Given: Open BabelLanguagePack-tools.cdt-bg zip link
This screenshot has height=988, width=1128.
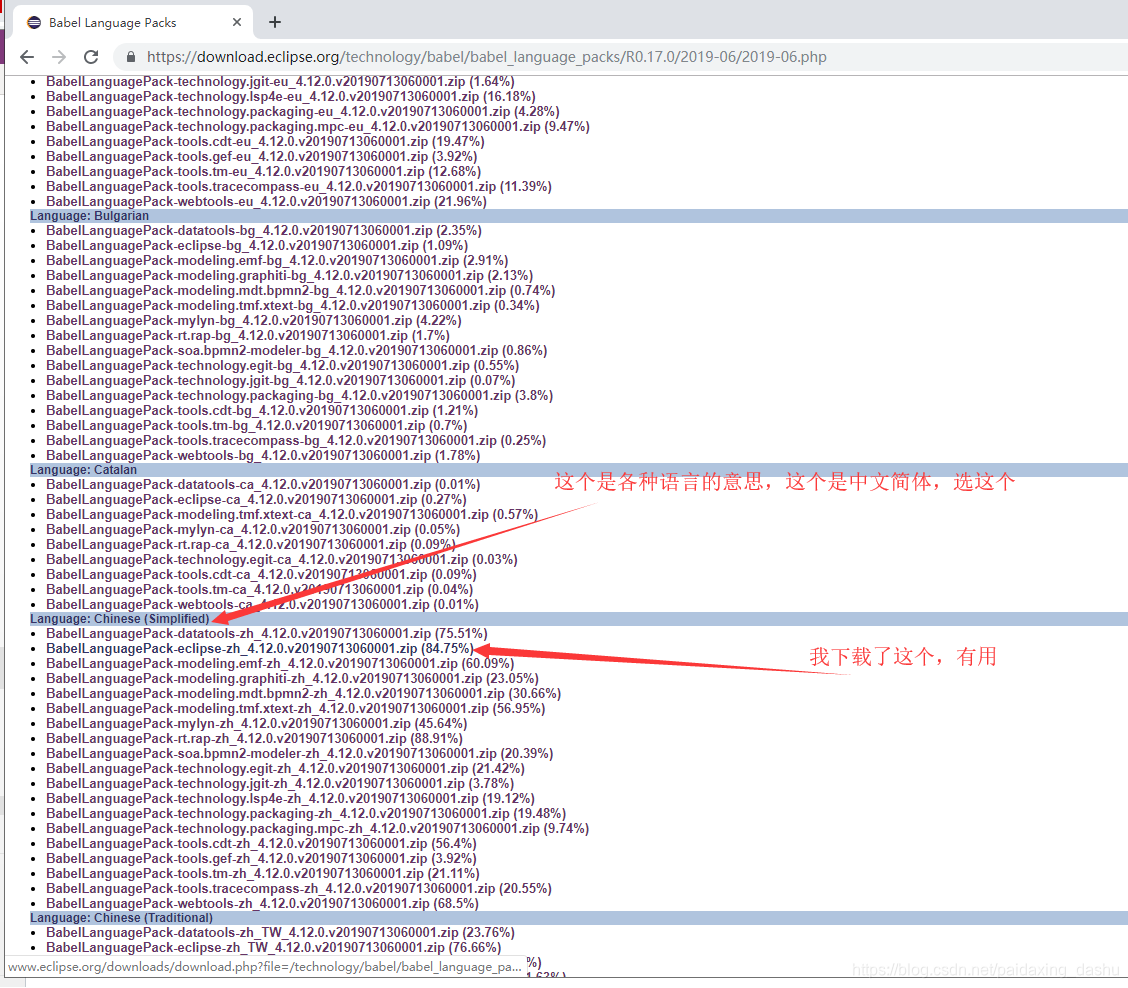Looking at the screenshot, I should [263, 410].
